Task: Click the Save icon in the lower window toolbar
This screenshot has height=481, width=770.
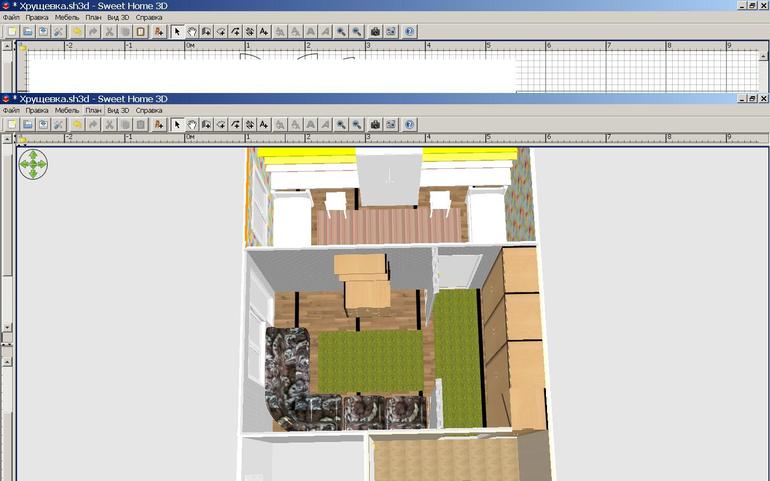Action: 44,125
